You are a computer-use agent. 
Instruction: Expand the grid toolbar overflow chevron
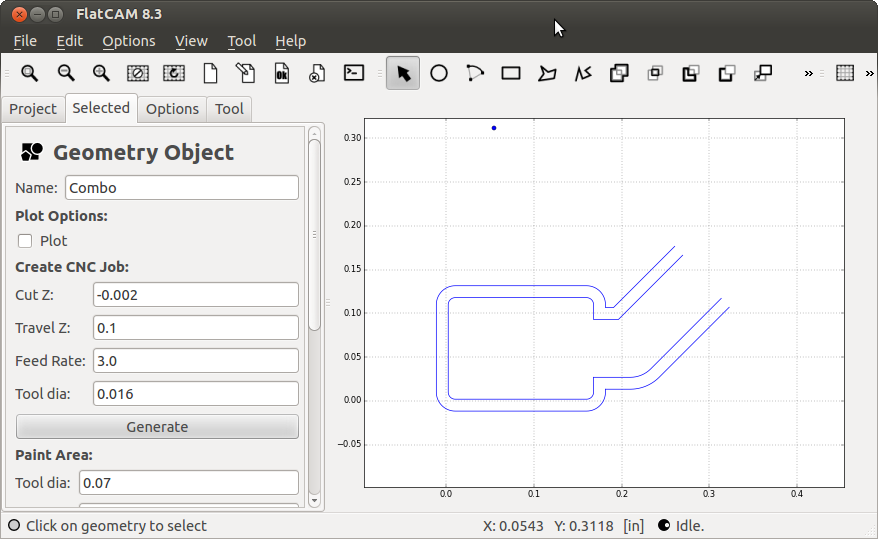click(x=869, y=73)
